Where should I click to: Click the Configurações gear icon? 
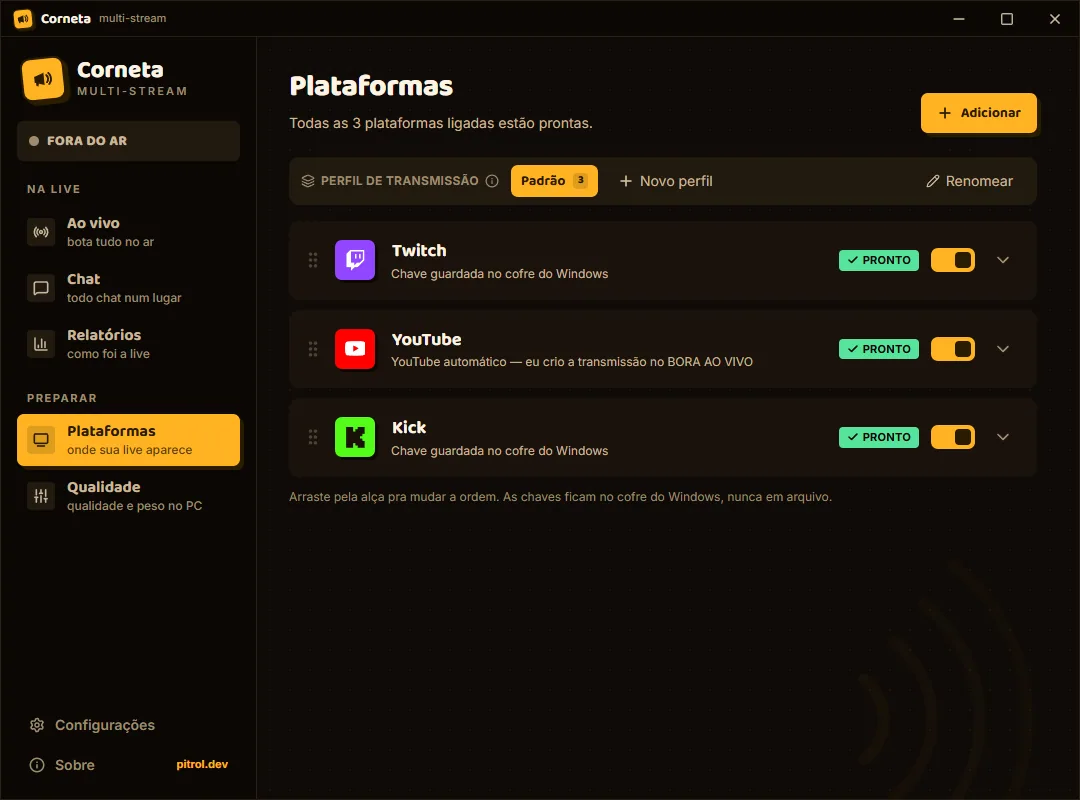(37, 725)
